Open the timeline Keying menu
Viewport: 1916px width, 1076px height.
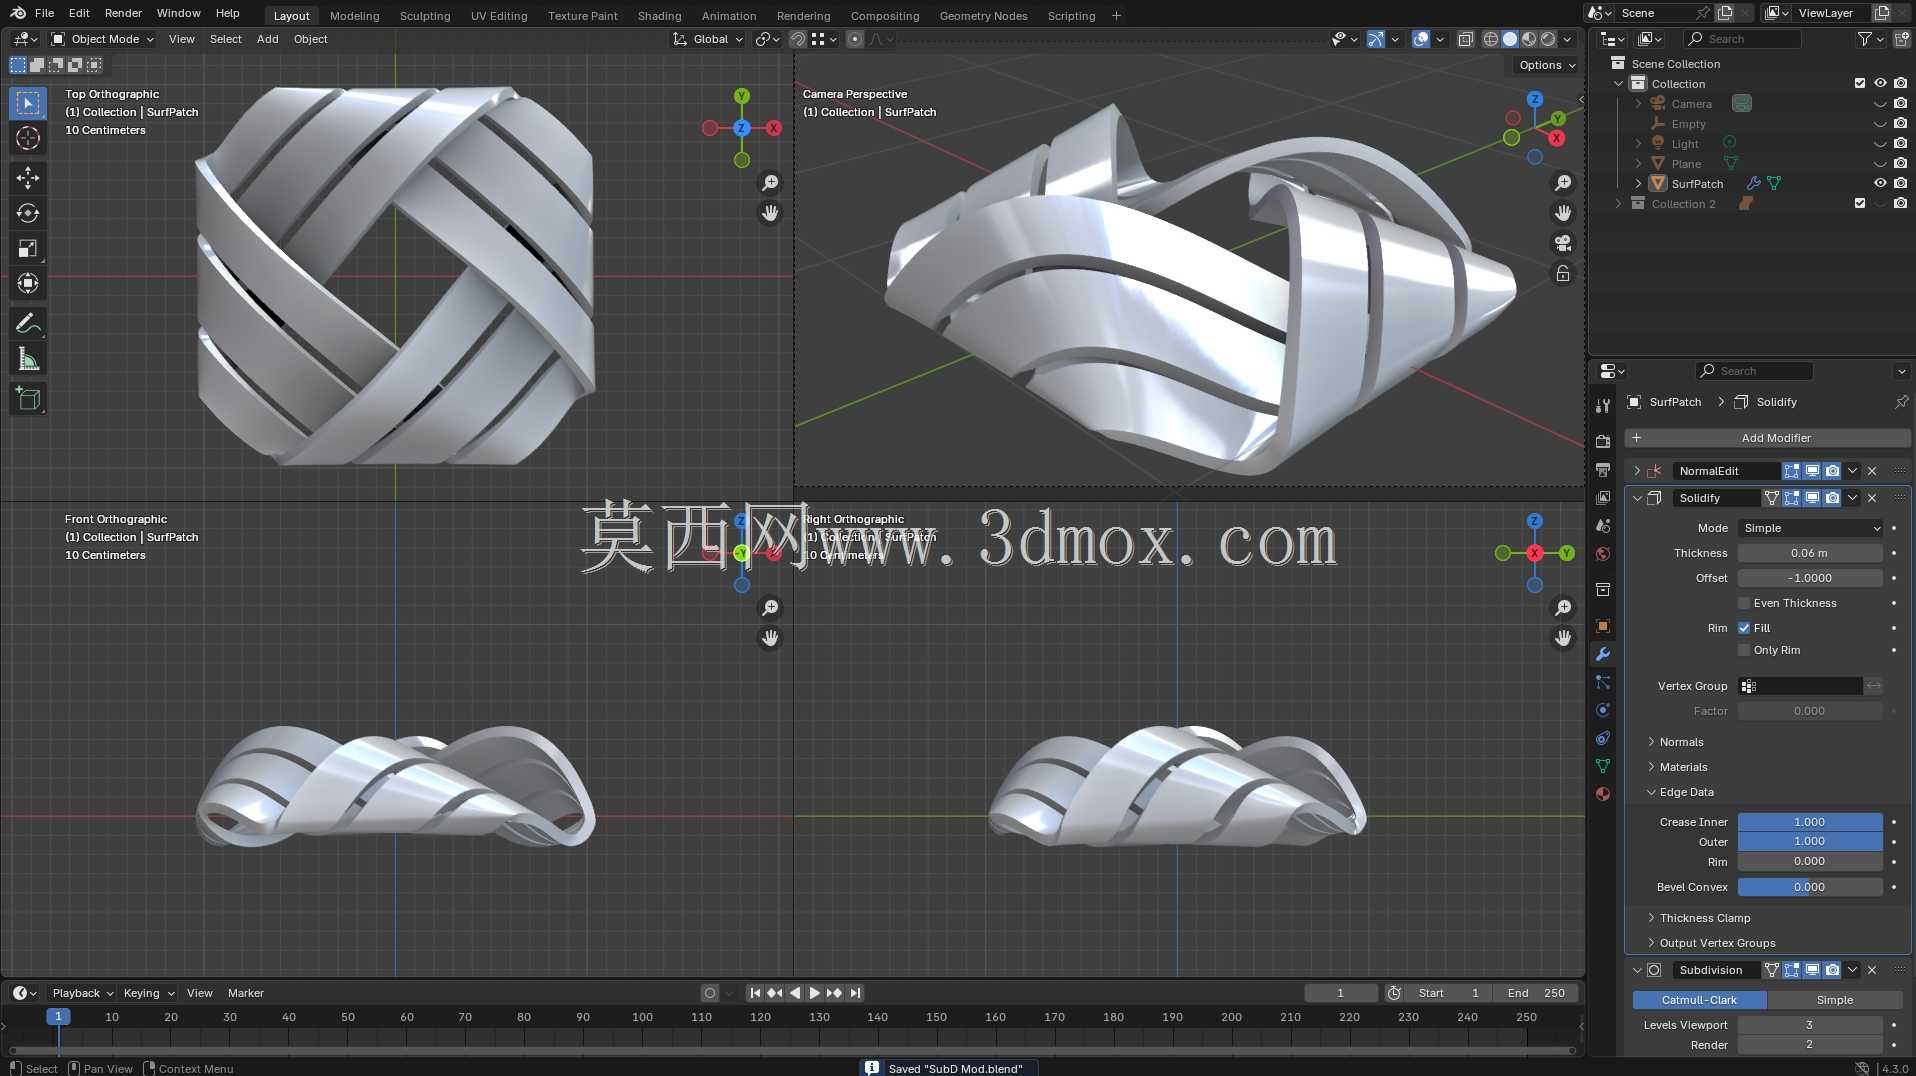pos(148,993)
